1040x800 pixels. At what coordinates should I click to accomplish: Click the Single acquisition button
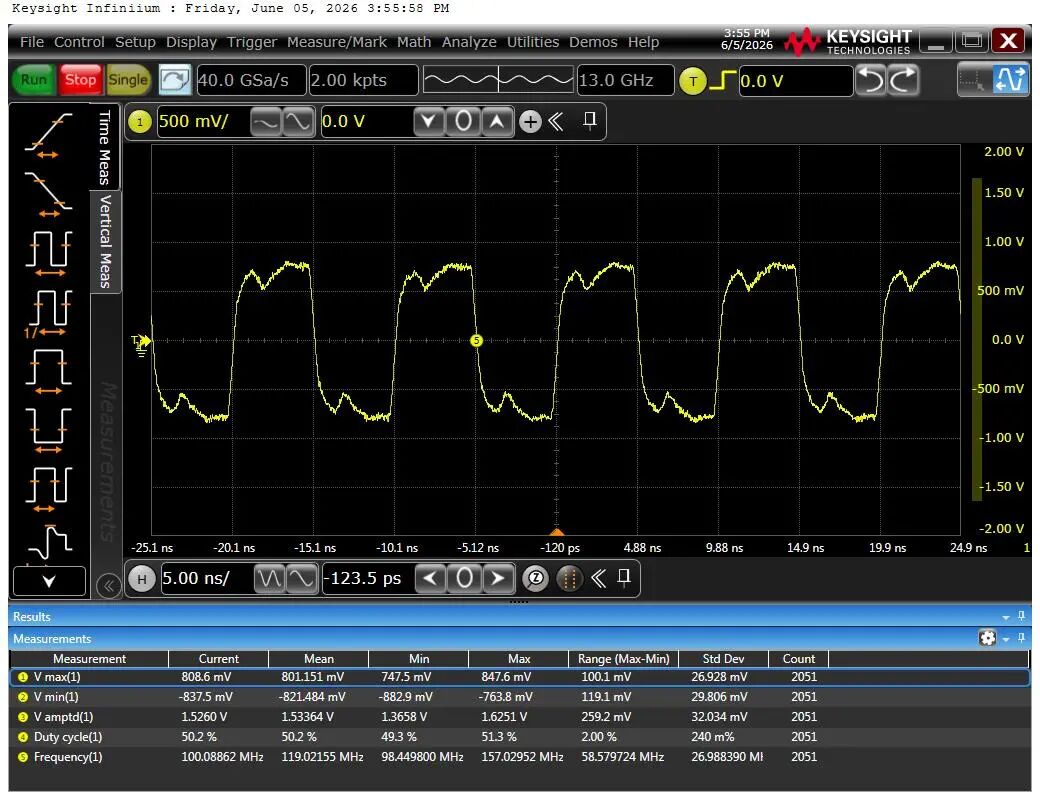click(x=128, y=80)
